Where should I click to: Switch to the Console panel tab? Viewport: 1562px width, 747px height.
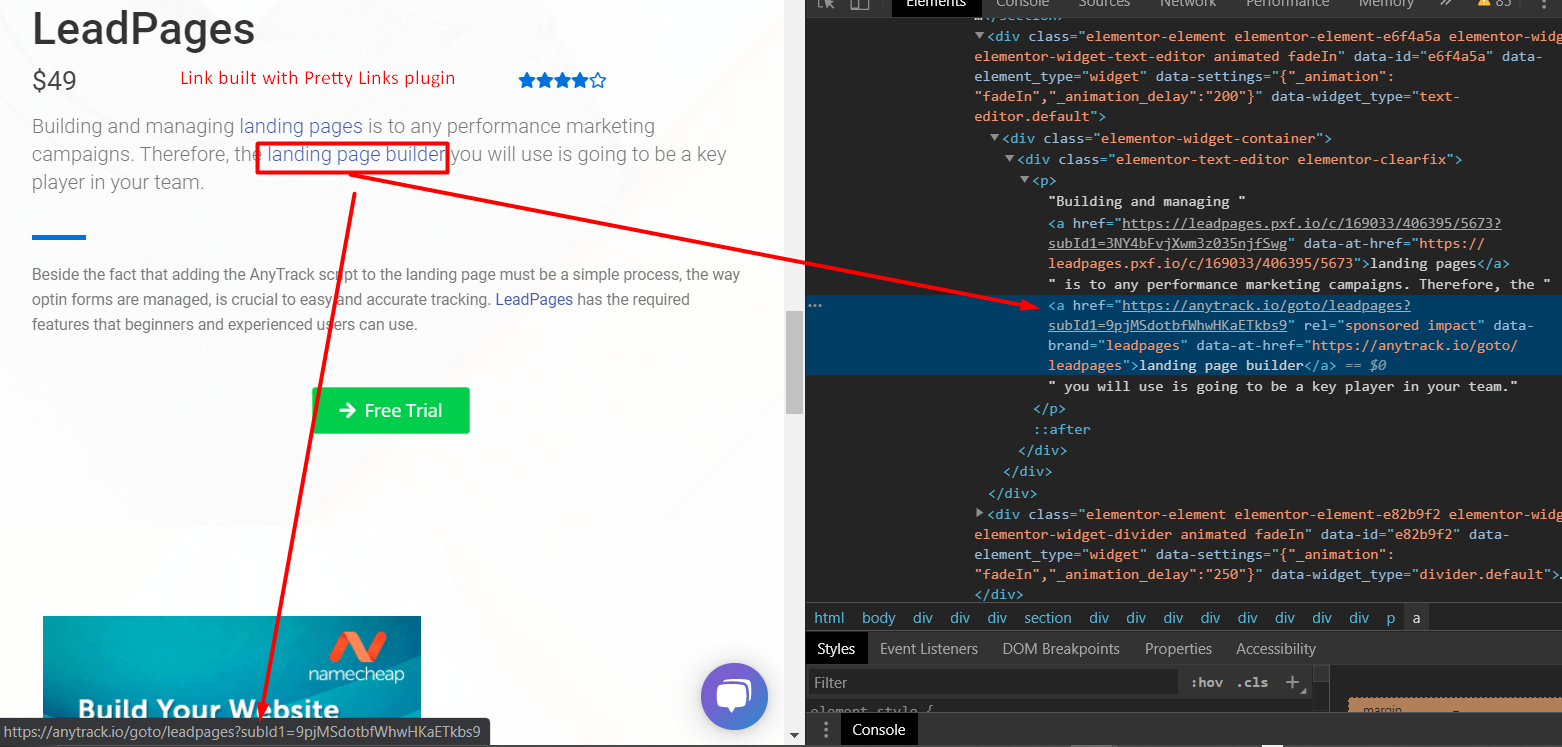(1022, 4)
